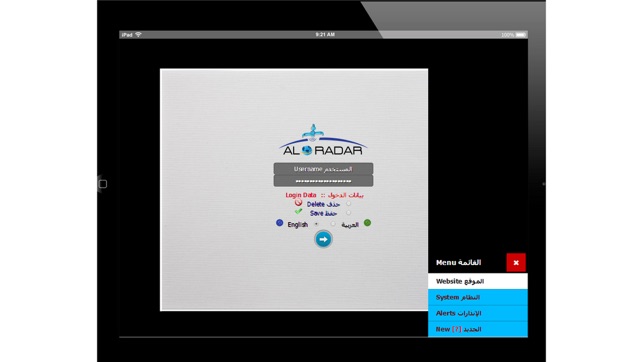
Task: Choose the English language radio button
Action: coord(316,224)
